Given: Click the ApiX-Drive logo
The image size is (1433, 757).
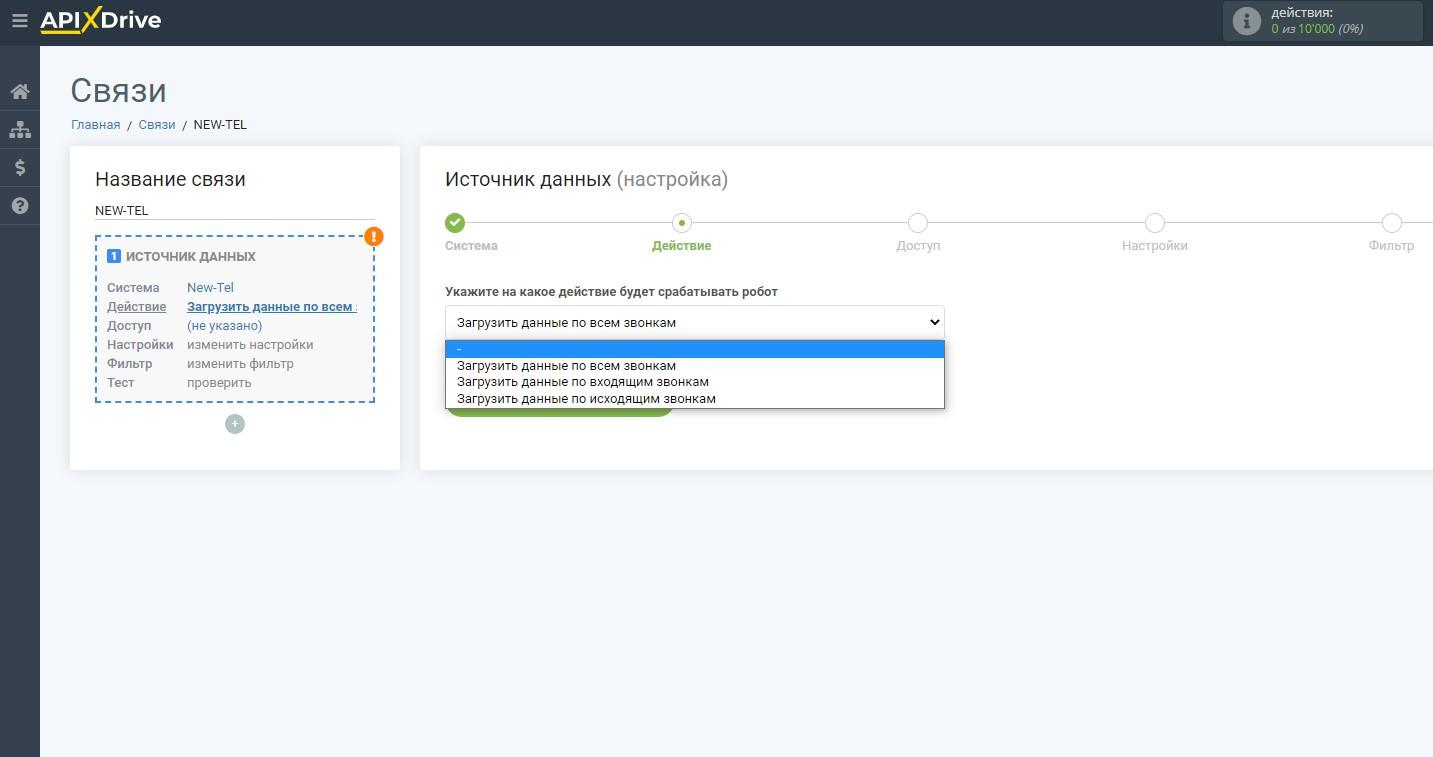Looking at the screenshot, I should point(100,20).
